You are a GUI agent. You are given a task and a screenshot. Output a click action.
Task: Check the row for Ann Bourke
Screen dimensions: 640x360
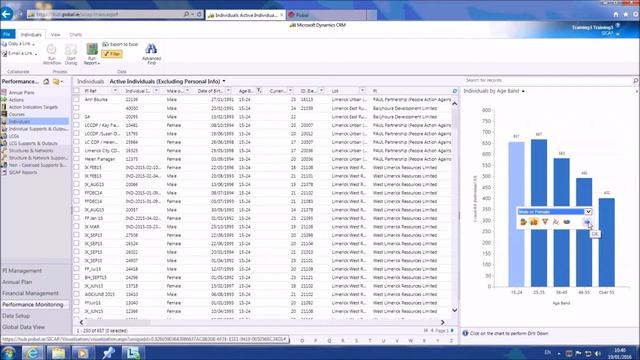click(77, 99)
